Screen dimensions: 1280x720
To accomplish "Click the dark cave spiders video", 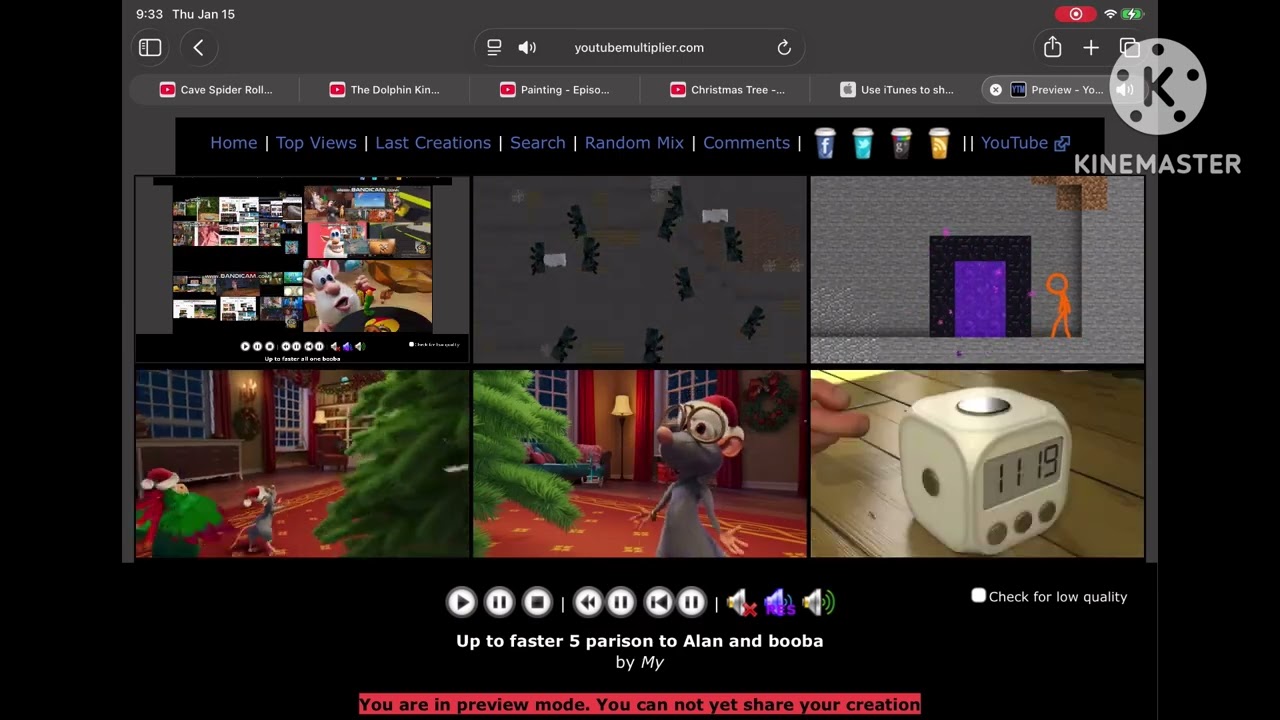I will pos(640,270).
